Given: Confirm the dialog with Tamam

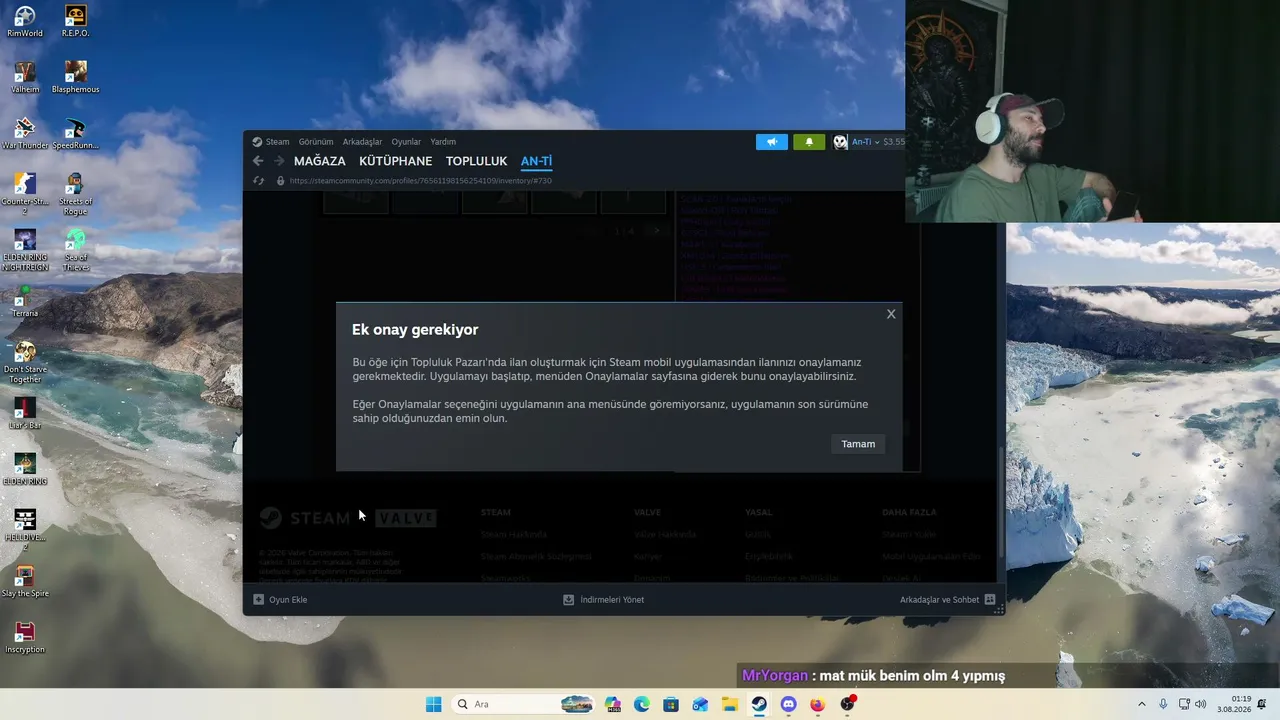Looking at the screenshot, I should (858, 444).
